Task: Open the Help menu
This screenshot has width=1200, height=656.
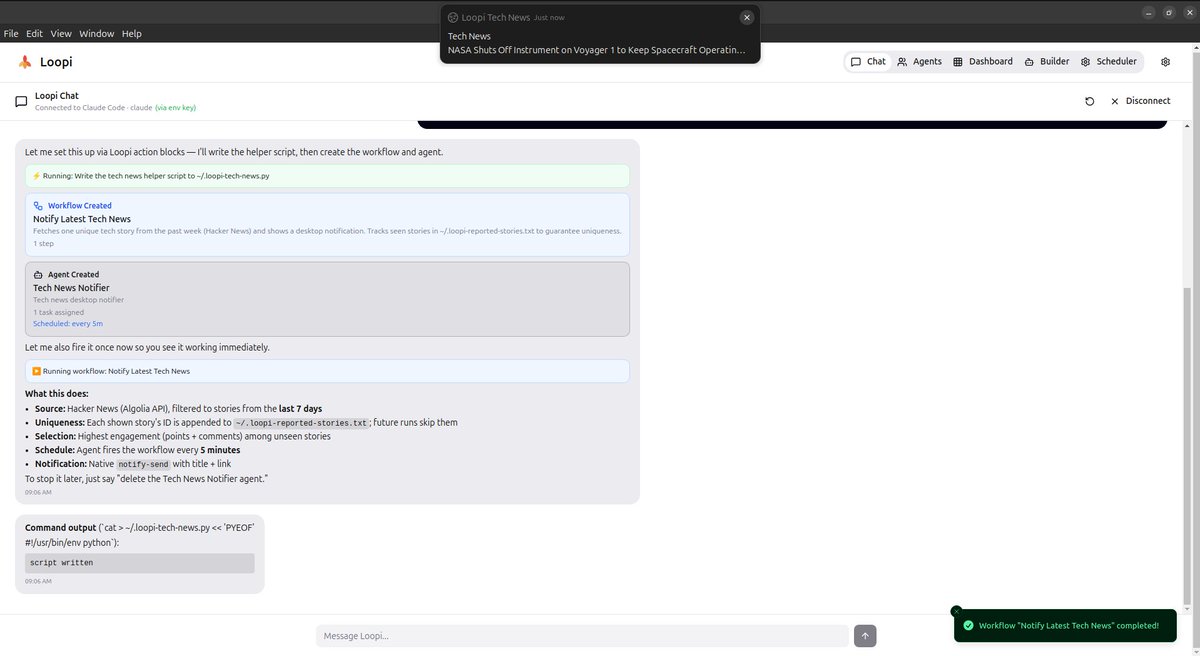Action: coord(132,33)
